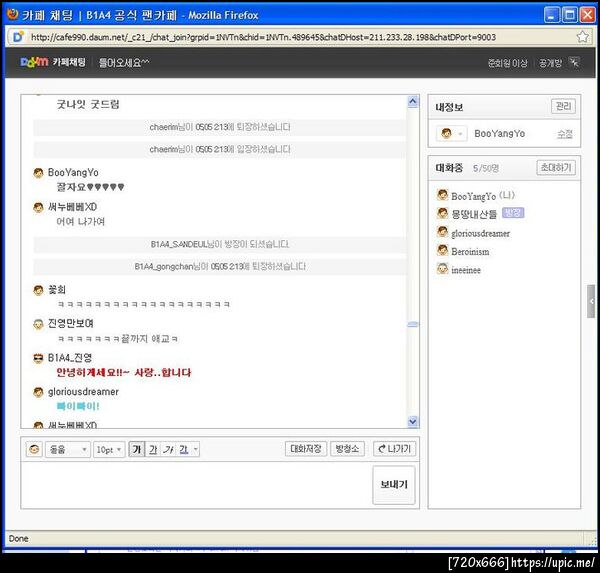Click the 들어오세요 room title

pyautogui.click(x=124, y=62)
